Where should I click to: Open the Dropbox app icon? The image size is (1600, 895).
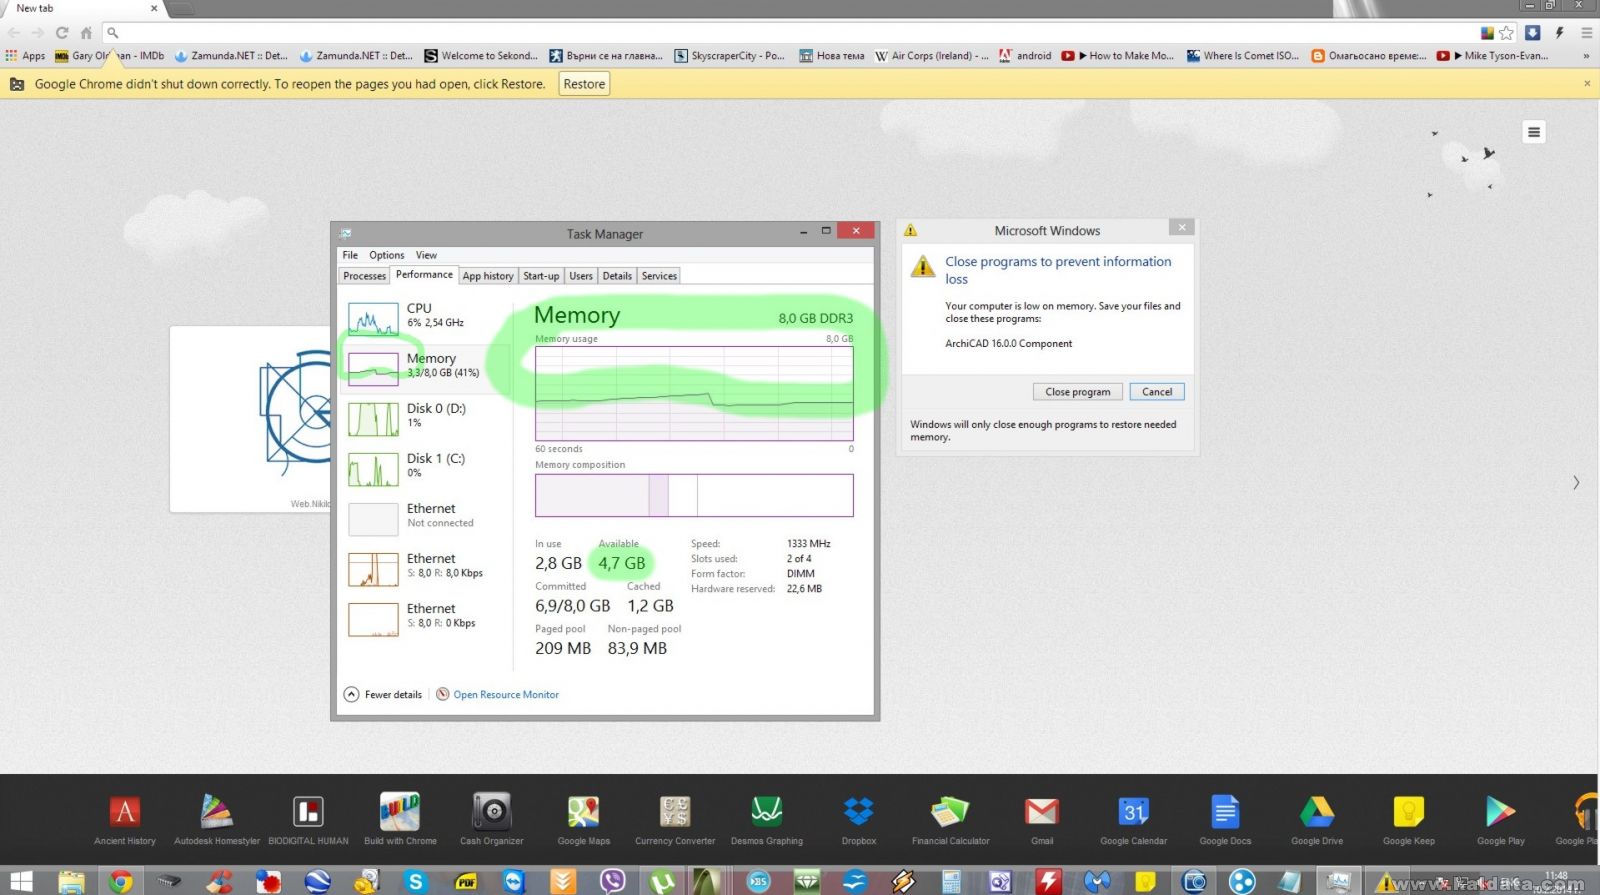coord(859,812)
